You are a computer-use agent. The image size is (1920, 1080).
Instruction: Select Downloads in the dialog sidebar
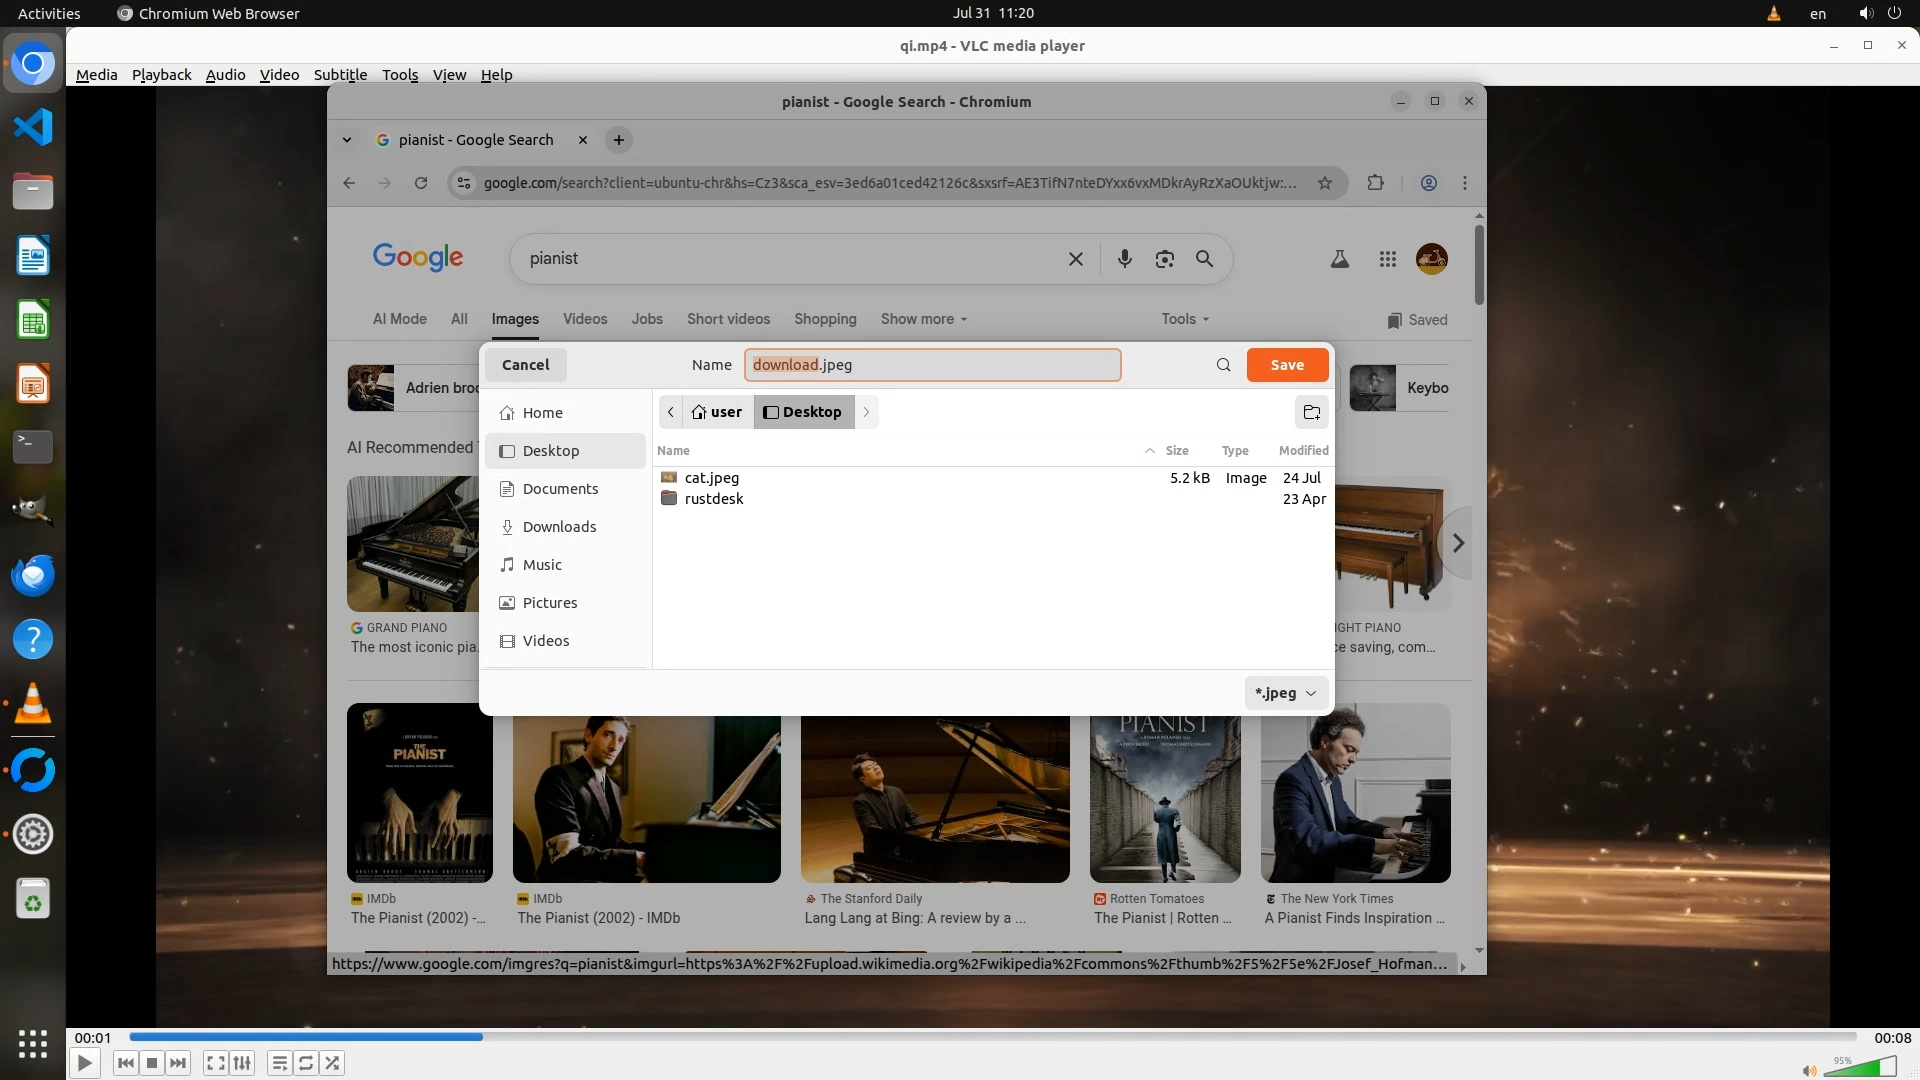(x=559, y=527)
